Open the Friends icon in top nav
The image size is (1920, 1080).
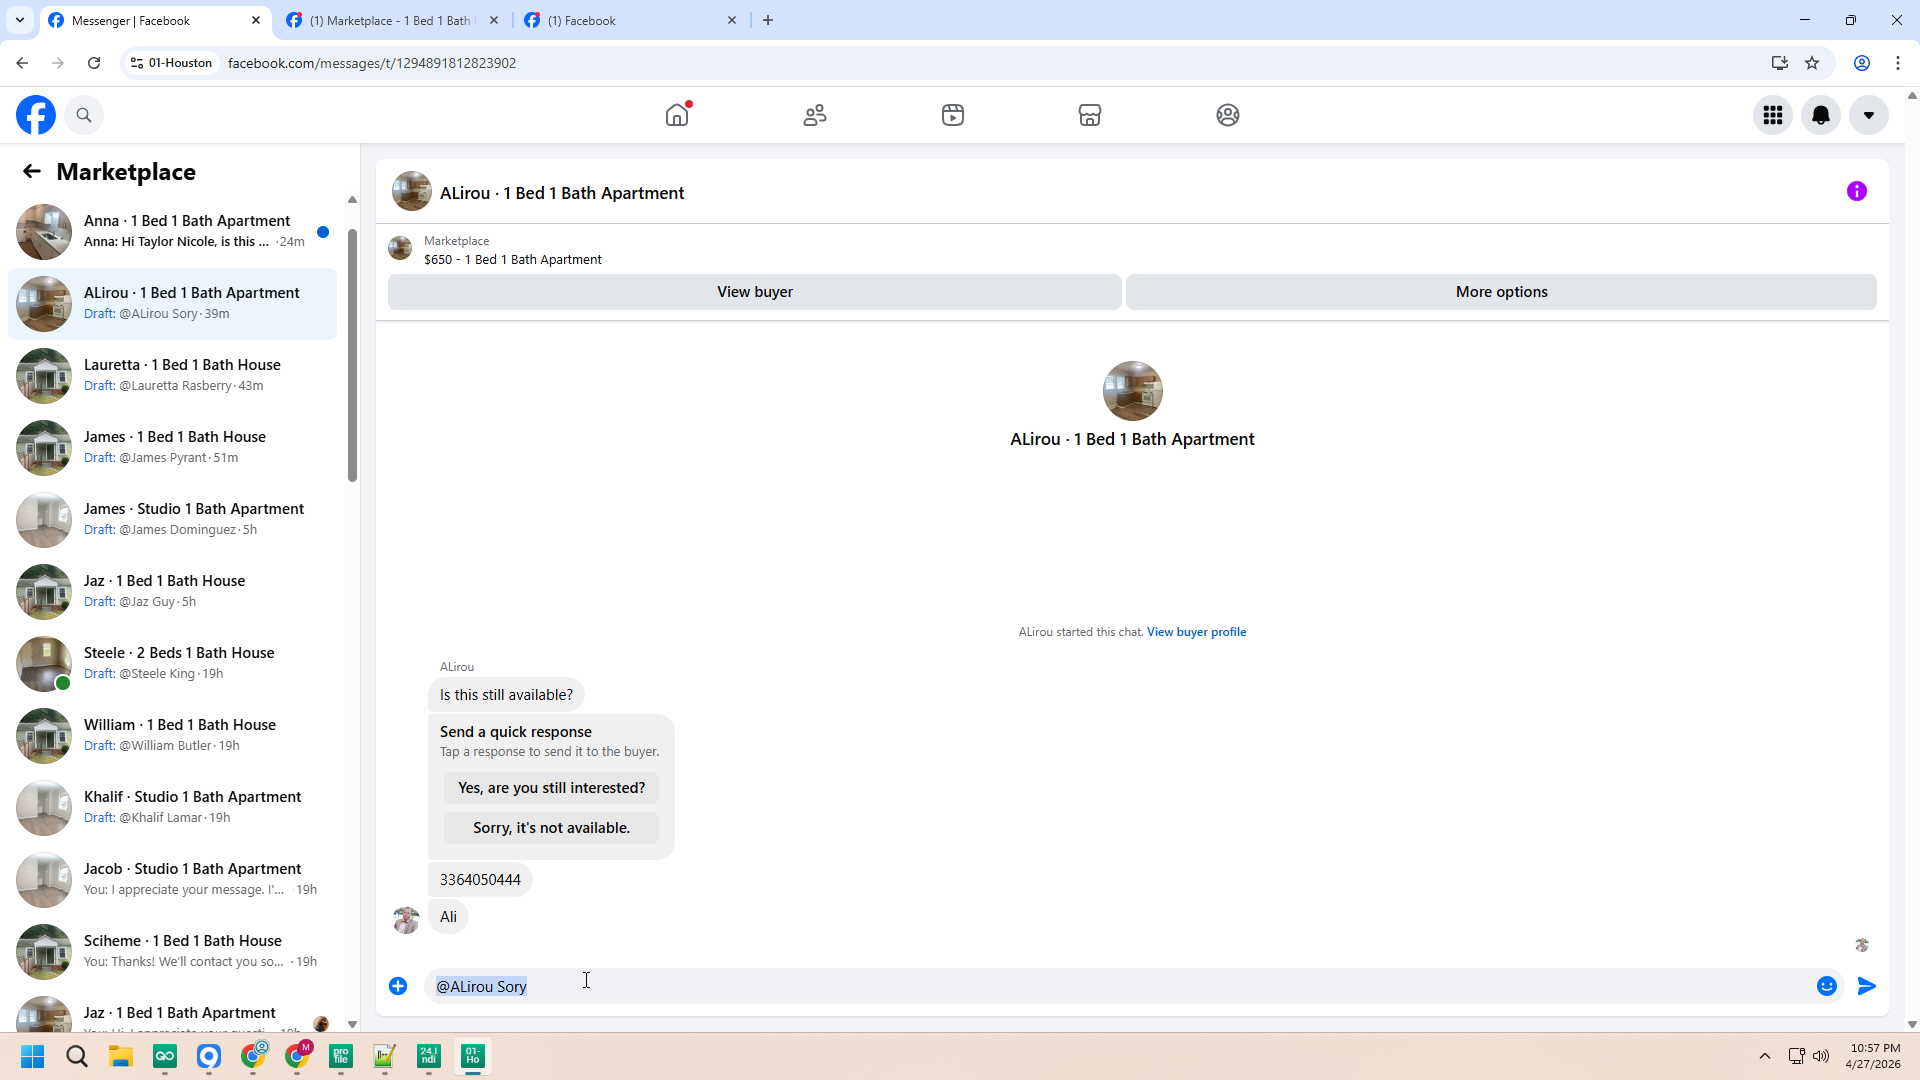pos(815,115)
